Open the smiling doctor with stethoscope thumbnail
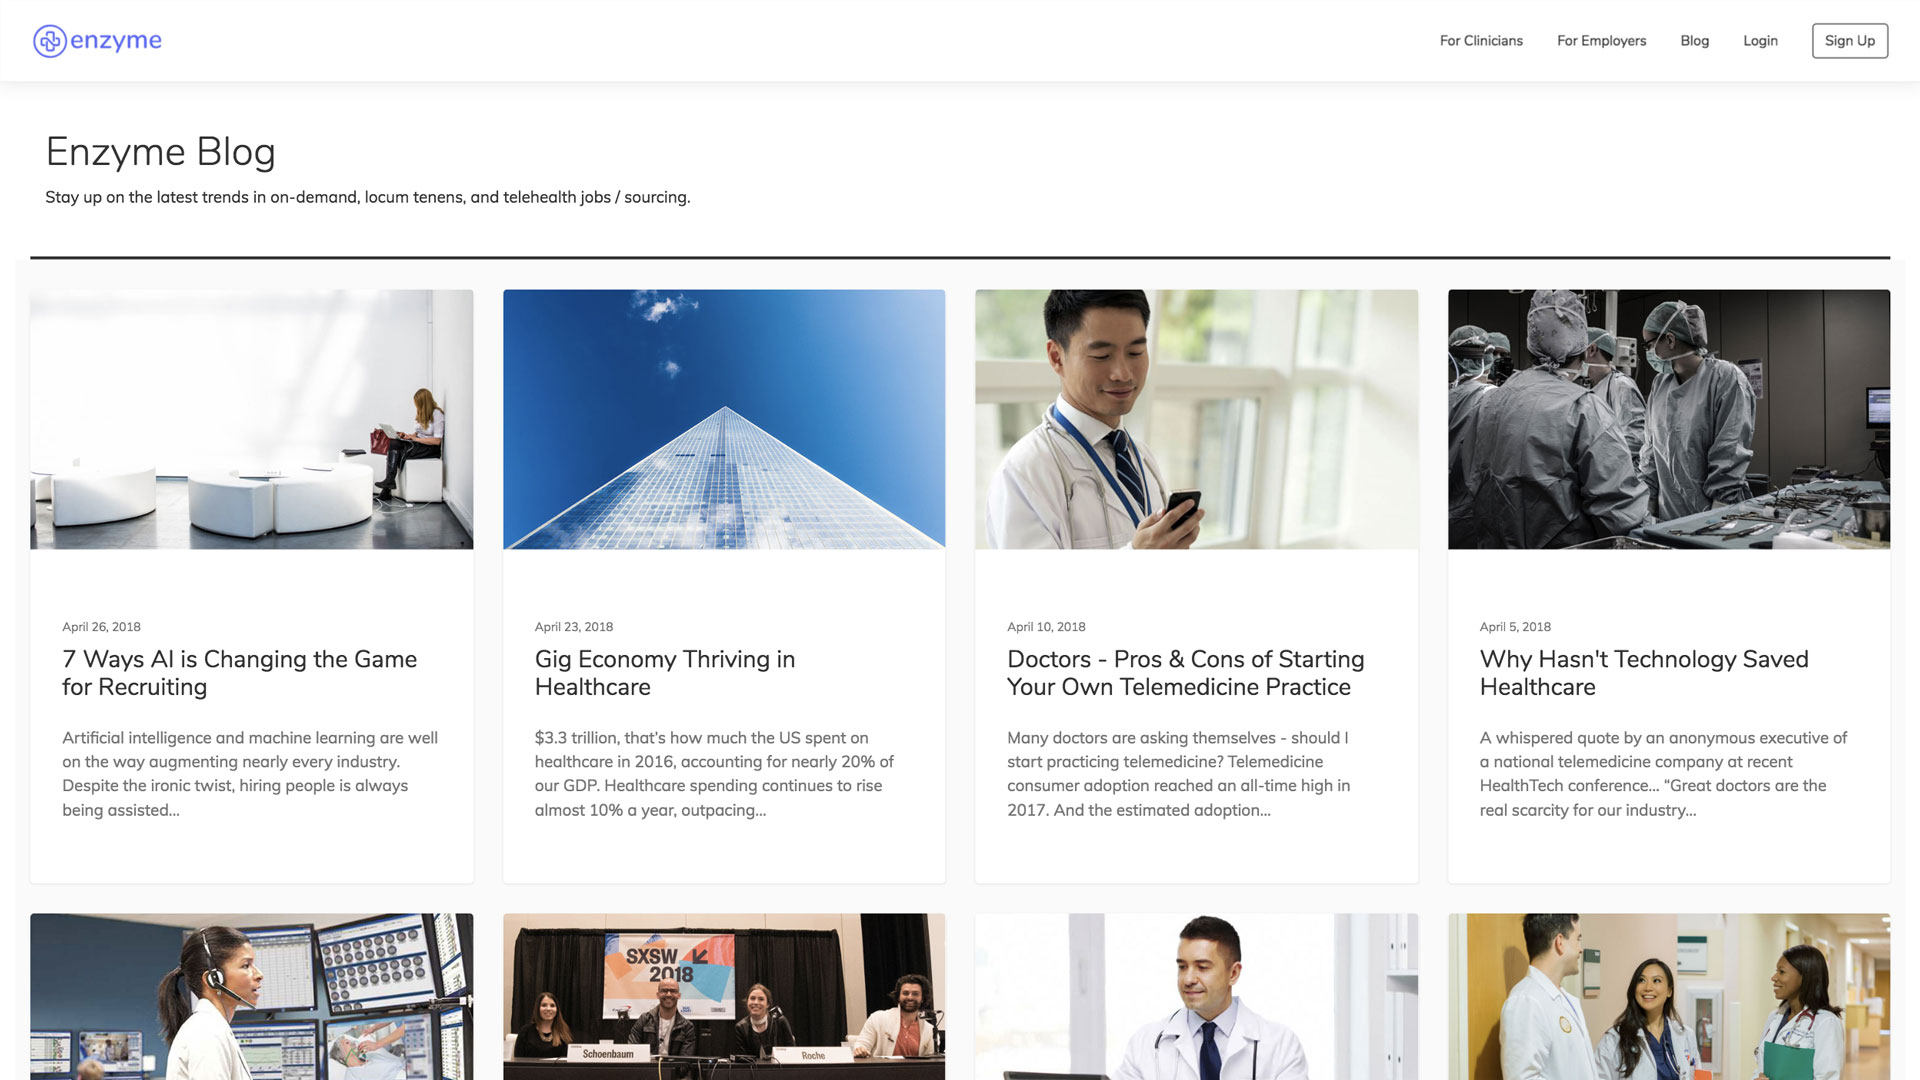Viewport: 1920px width, 1080px height. (1196, 996)
